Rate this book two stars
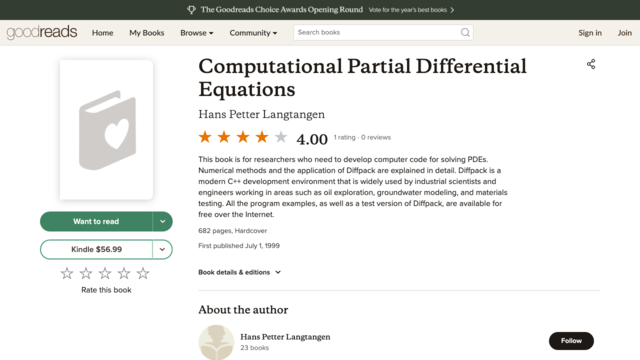640x360 pixels. (x=86, y=273)
